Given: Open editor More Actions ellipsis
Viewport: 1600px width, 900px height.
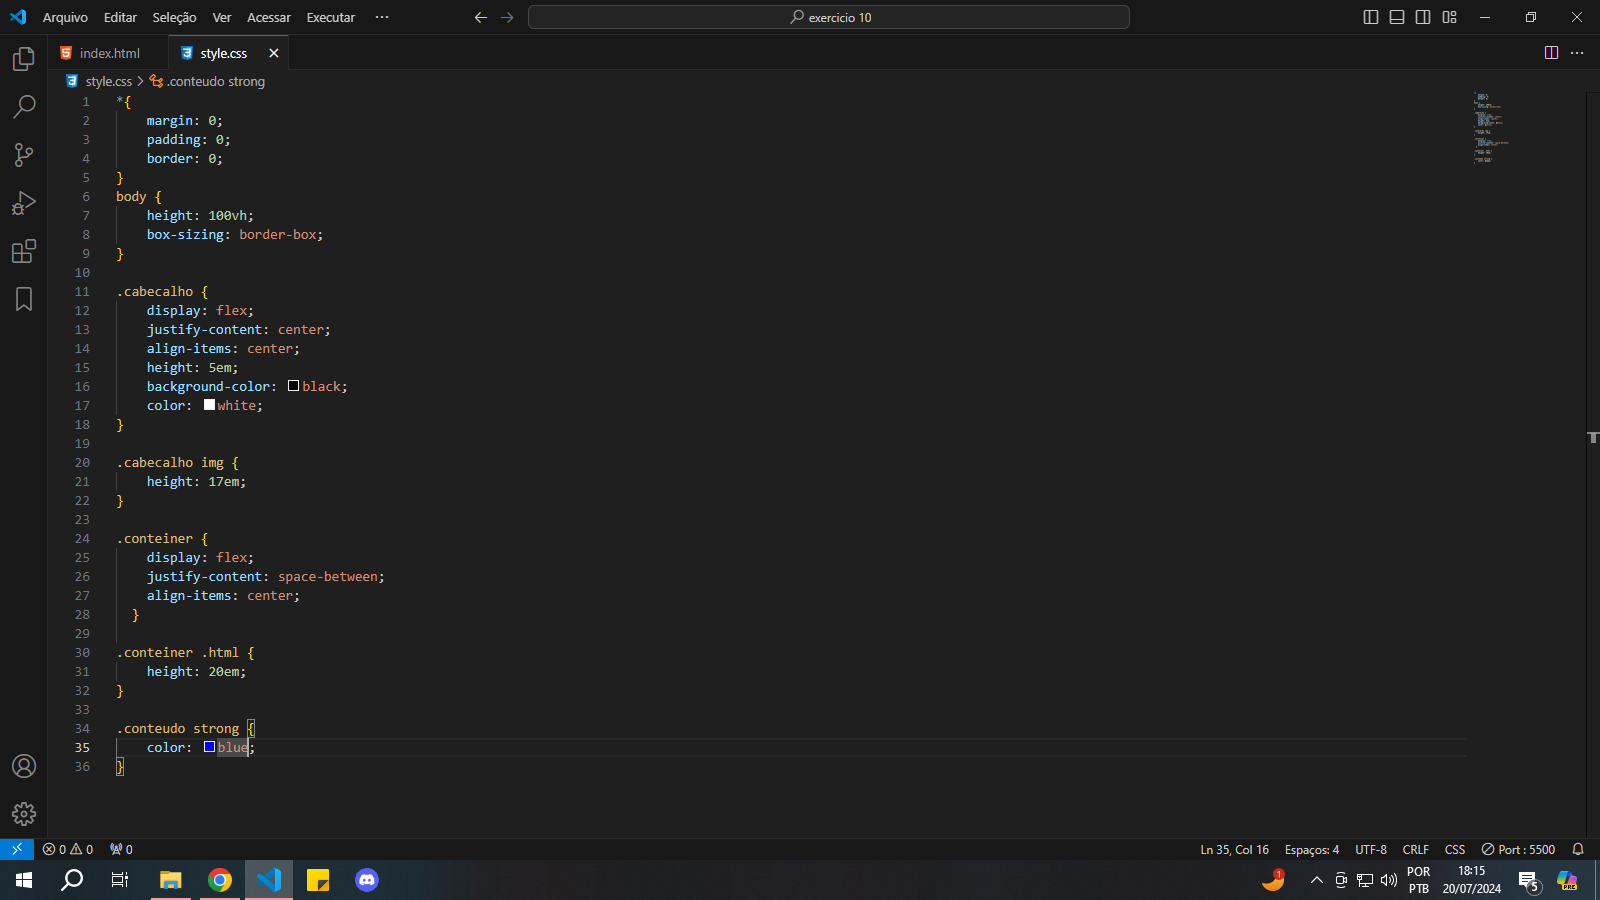Looking at the screenshot, I should click(x=1577, y=53).
